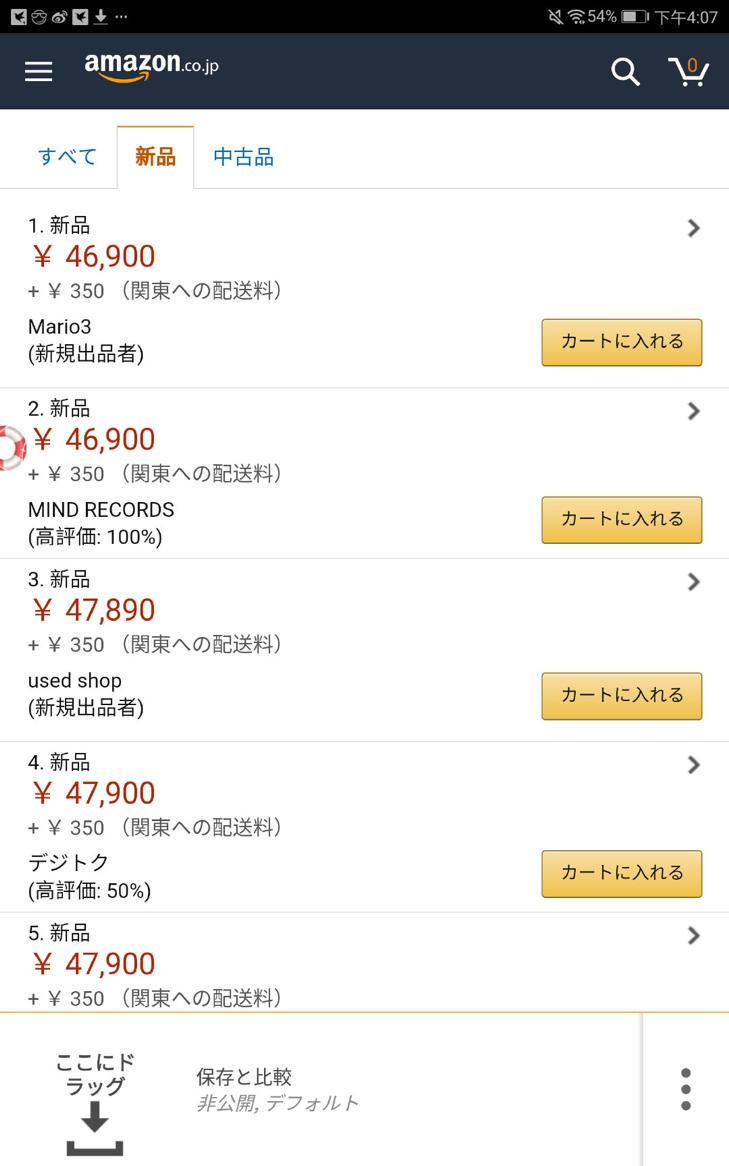Expand offer 1 details chevron
Screen dimensions: 729x1166
693,228
